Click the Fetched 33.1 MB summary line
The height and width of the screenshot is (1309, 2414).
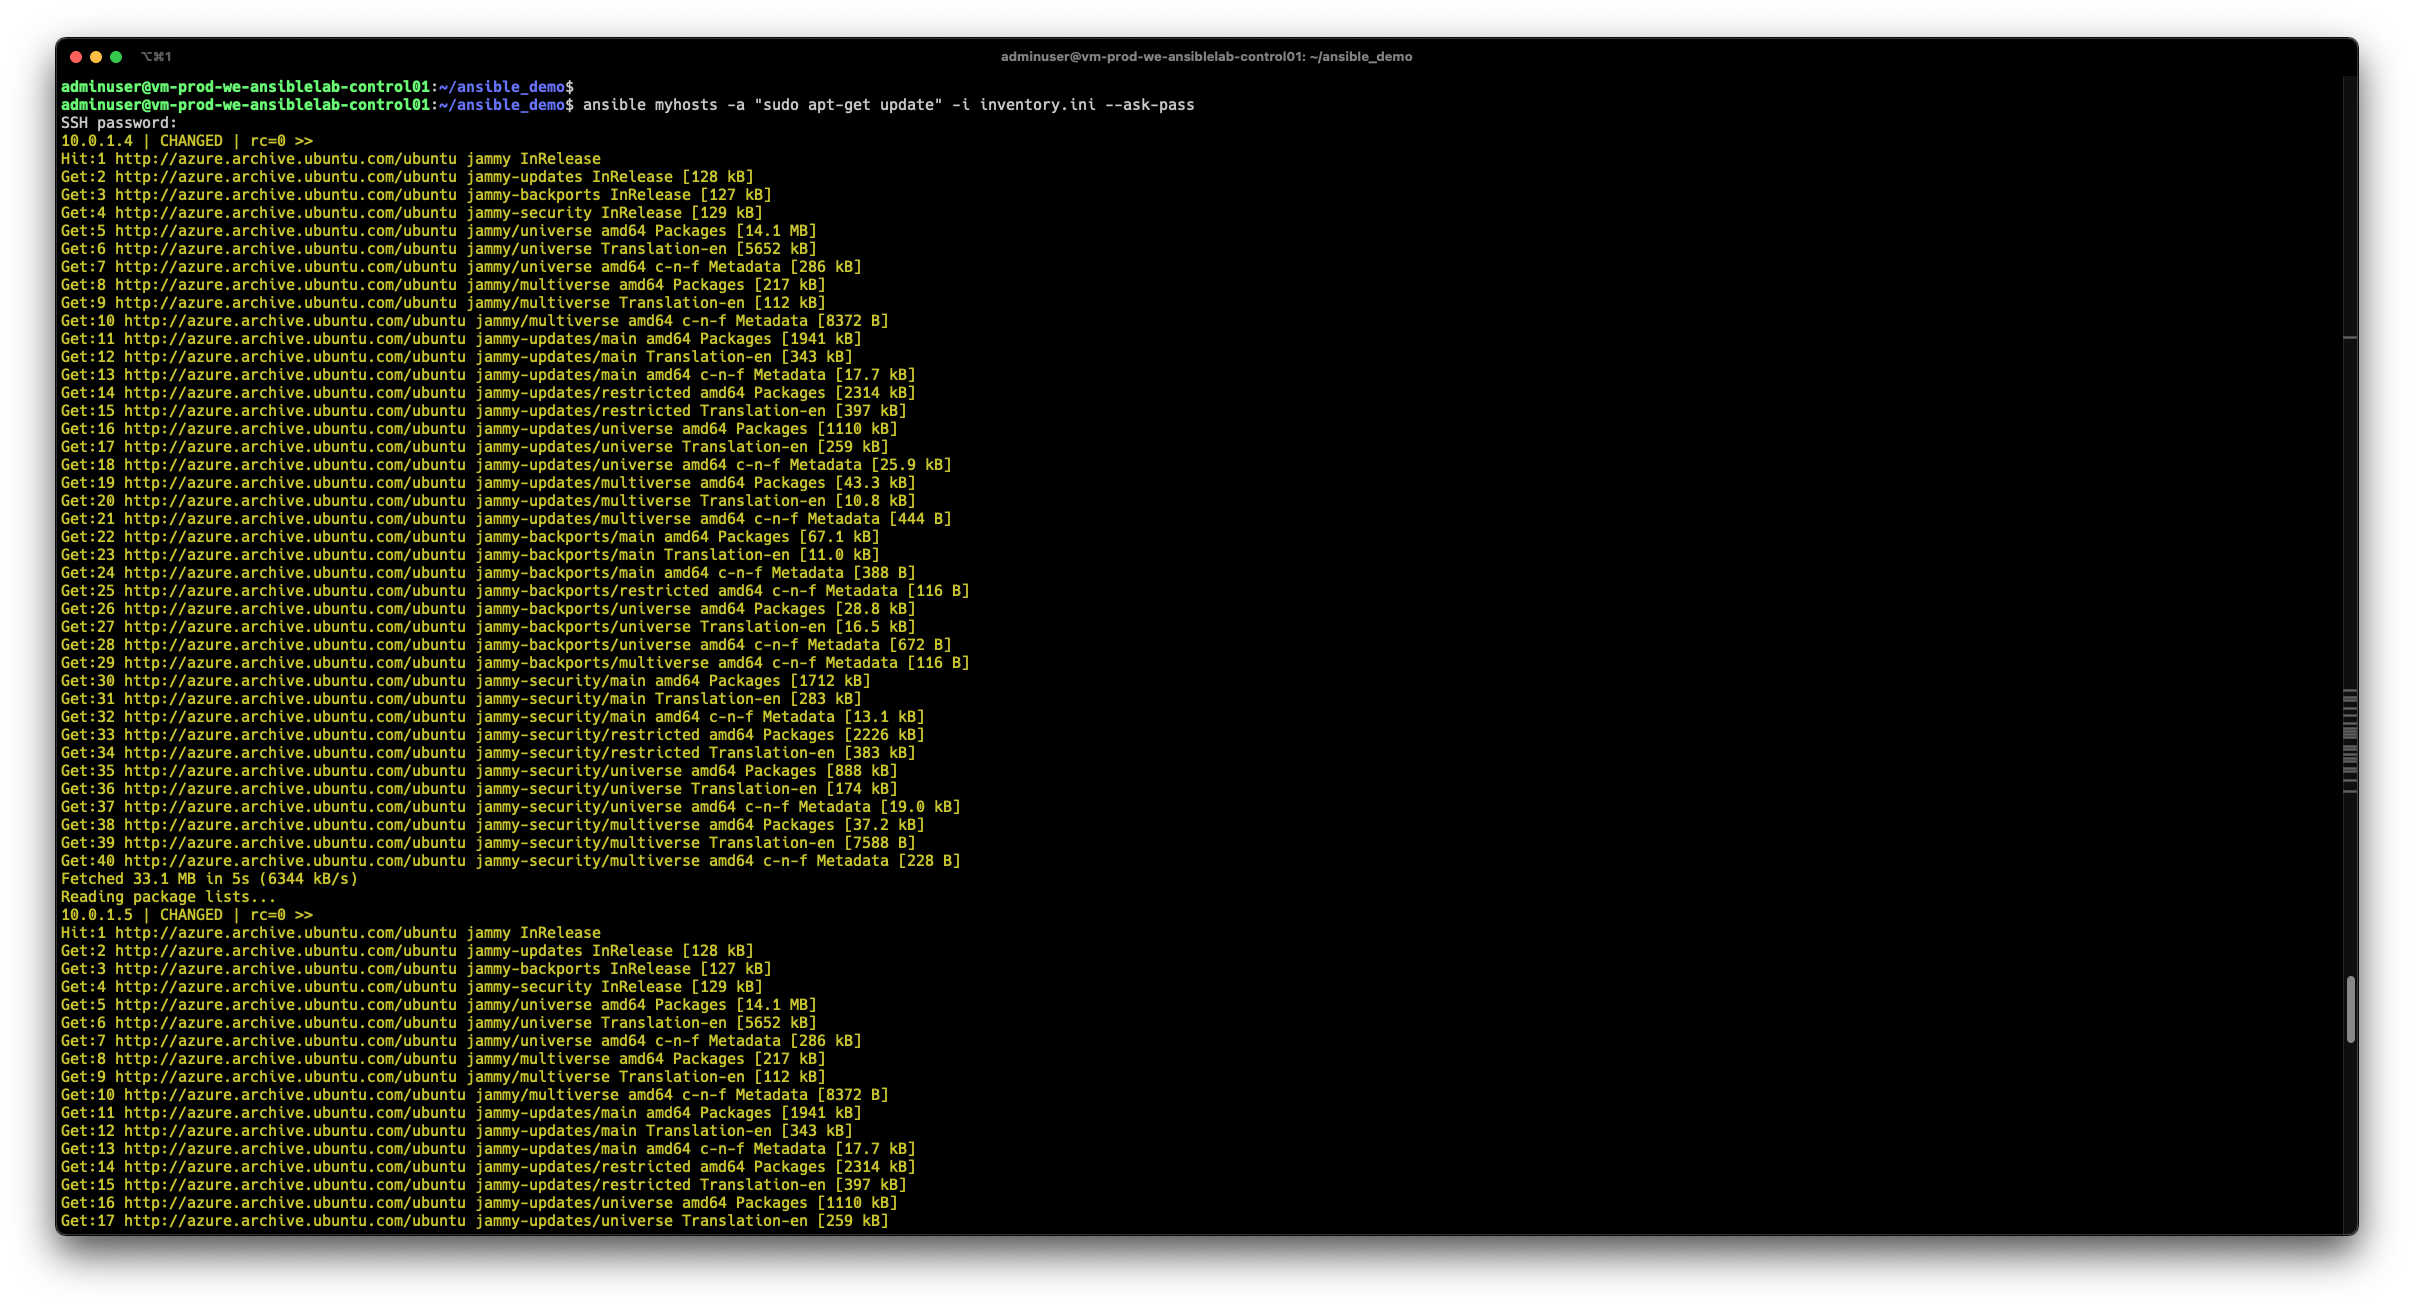pos(208,879)
